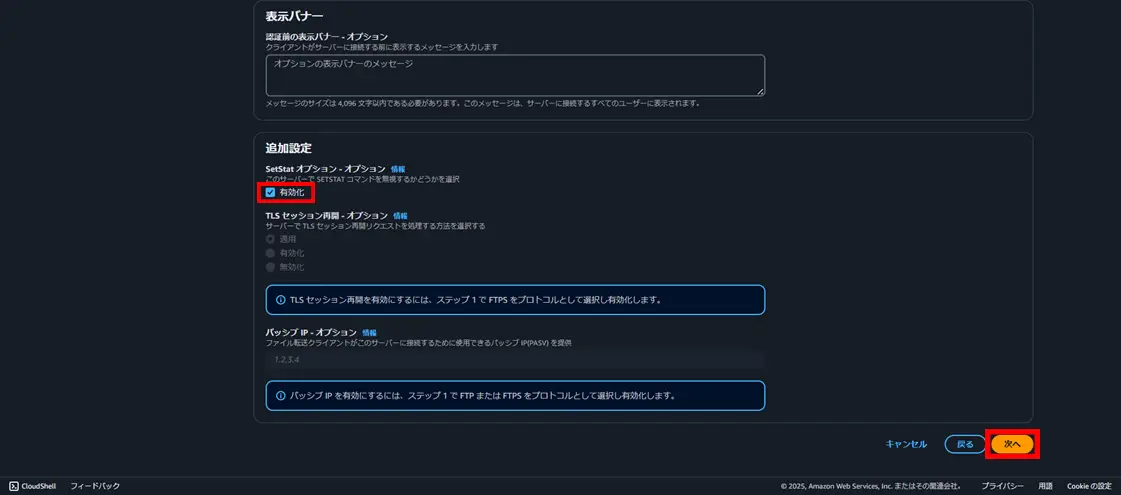1121x495 pixels.
Task: Open the 用語 footer link
Action: pyautogui.click(x=1045, y=486)
